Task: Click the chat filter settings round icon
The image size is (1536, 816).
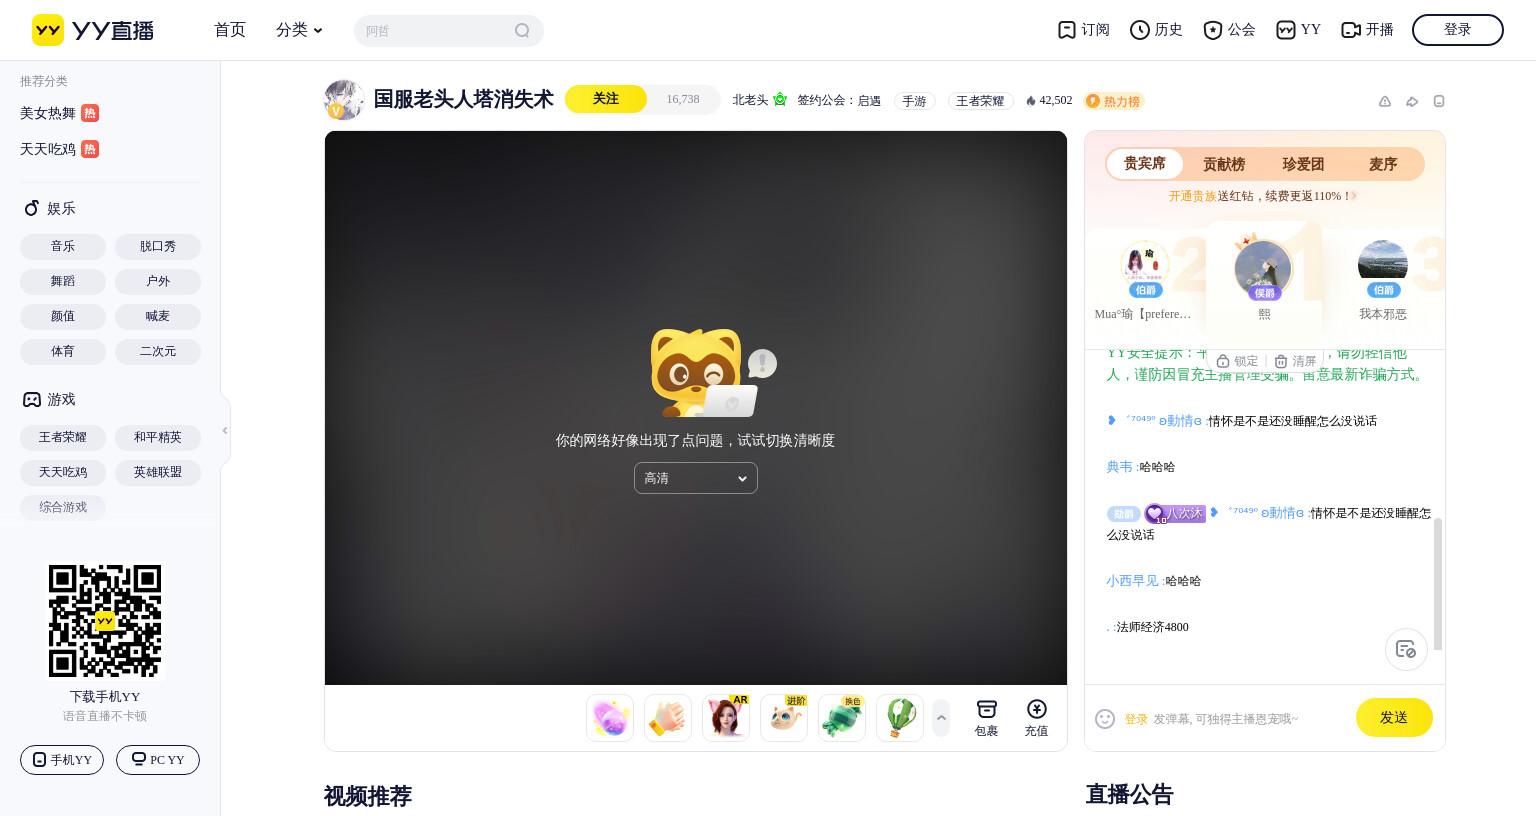Action: coord(1406,649)
